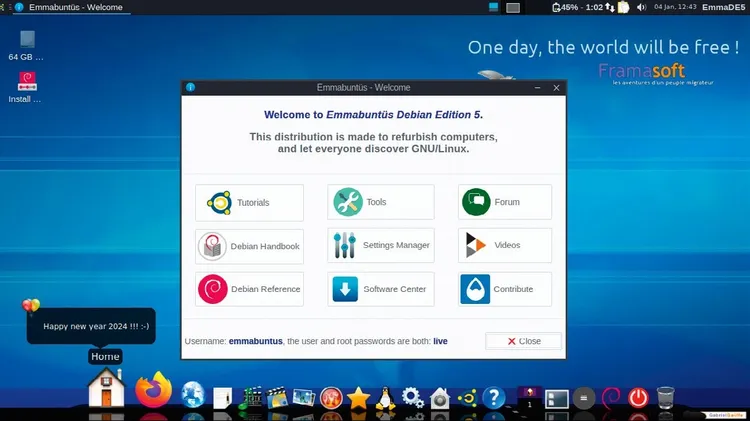Select the first blue workspace in panel

[x=493, y=7]
